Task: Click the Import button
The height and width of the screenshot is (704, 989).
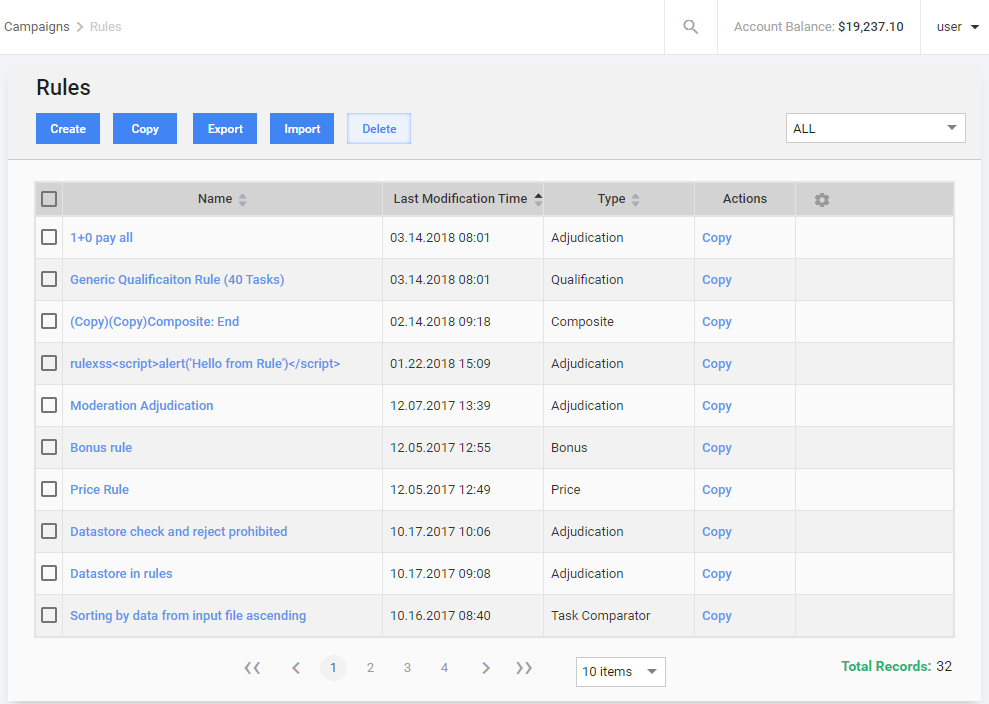Action: [302, 129]
